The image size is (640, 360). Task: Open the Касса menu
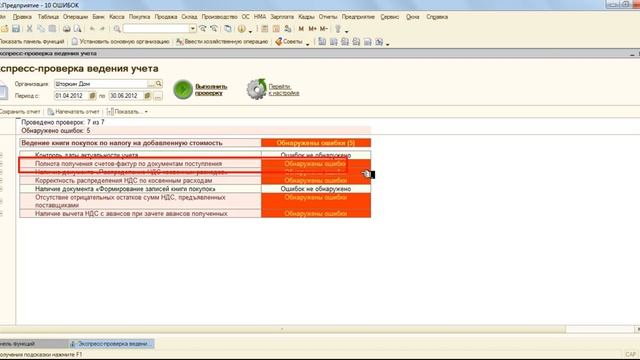coord(117,17)
